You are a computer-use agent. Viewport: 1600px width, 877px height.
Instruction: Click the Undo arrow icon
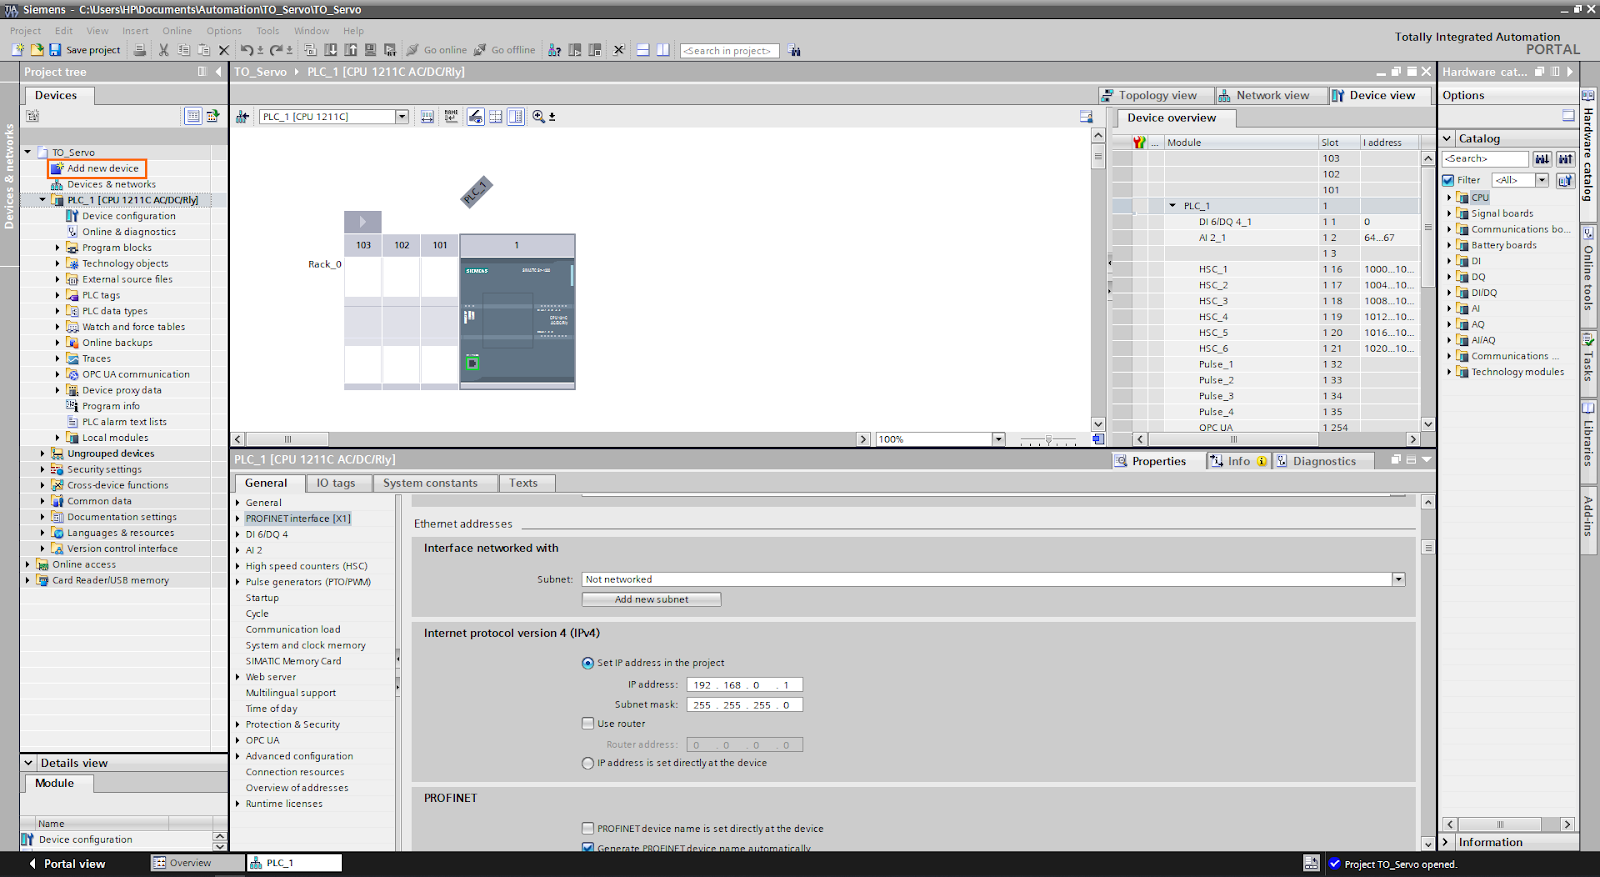pyautogui.click(x=247, y=49)
